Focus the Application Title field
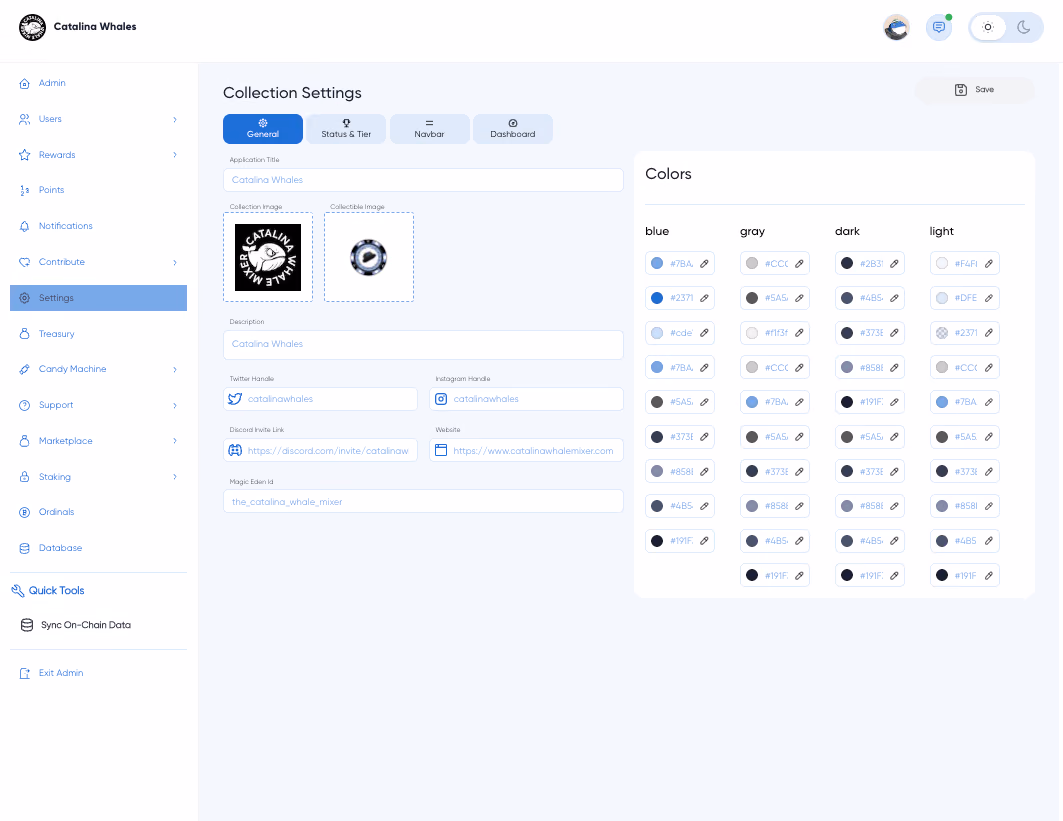The image size is (1063, 821). pos(423,180)
